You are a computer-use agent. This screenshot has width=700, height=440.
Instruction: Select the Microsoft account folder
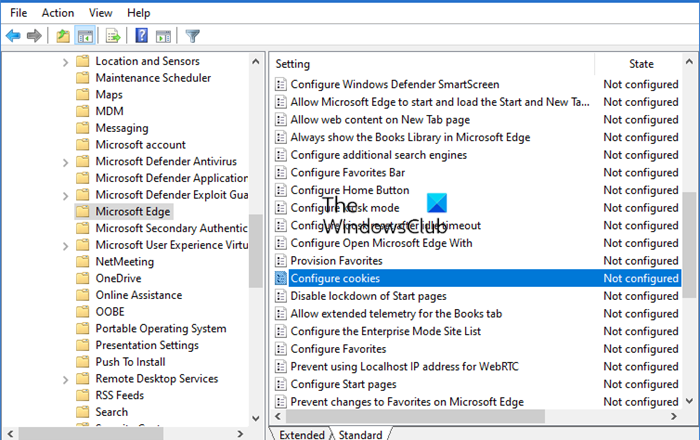pos(141,145)
